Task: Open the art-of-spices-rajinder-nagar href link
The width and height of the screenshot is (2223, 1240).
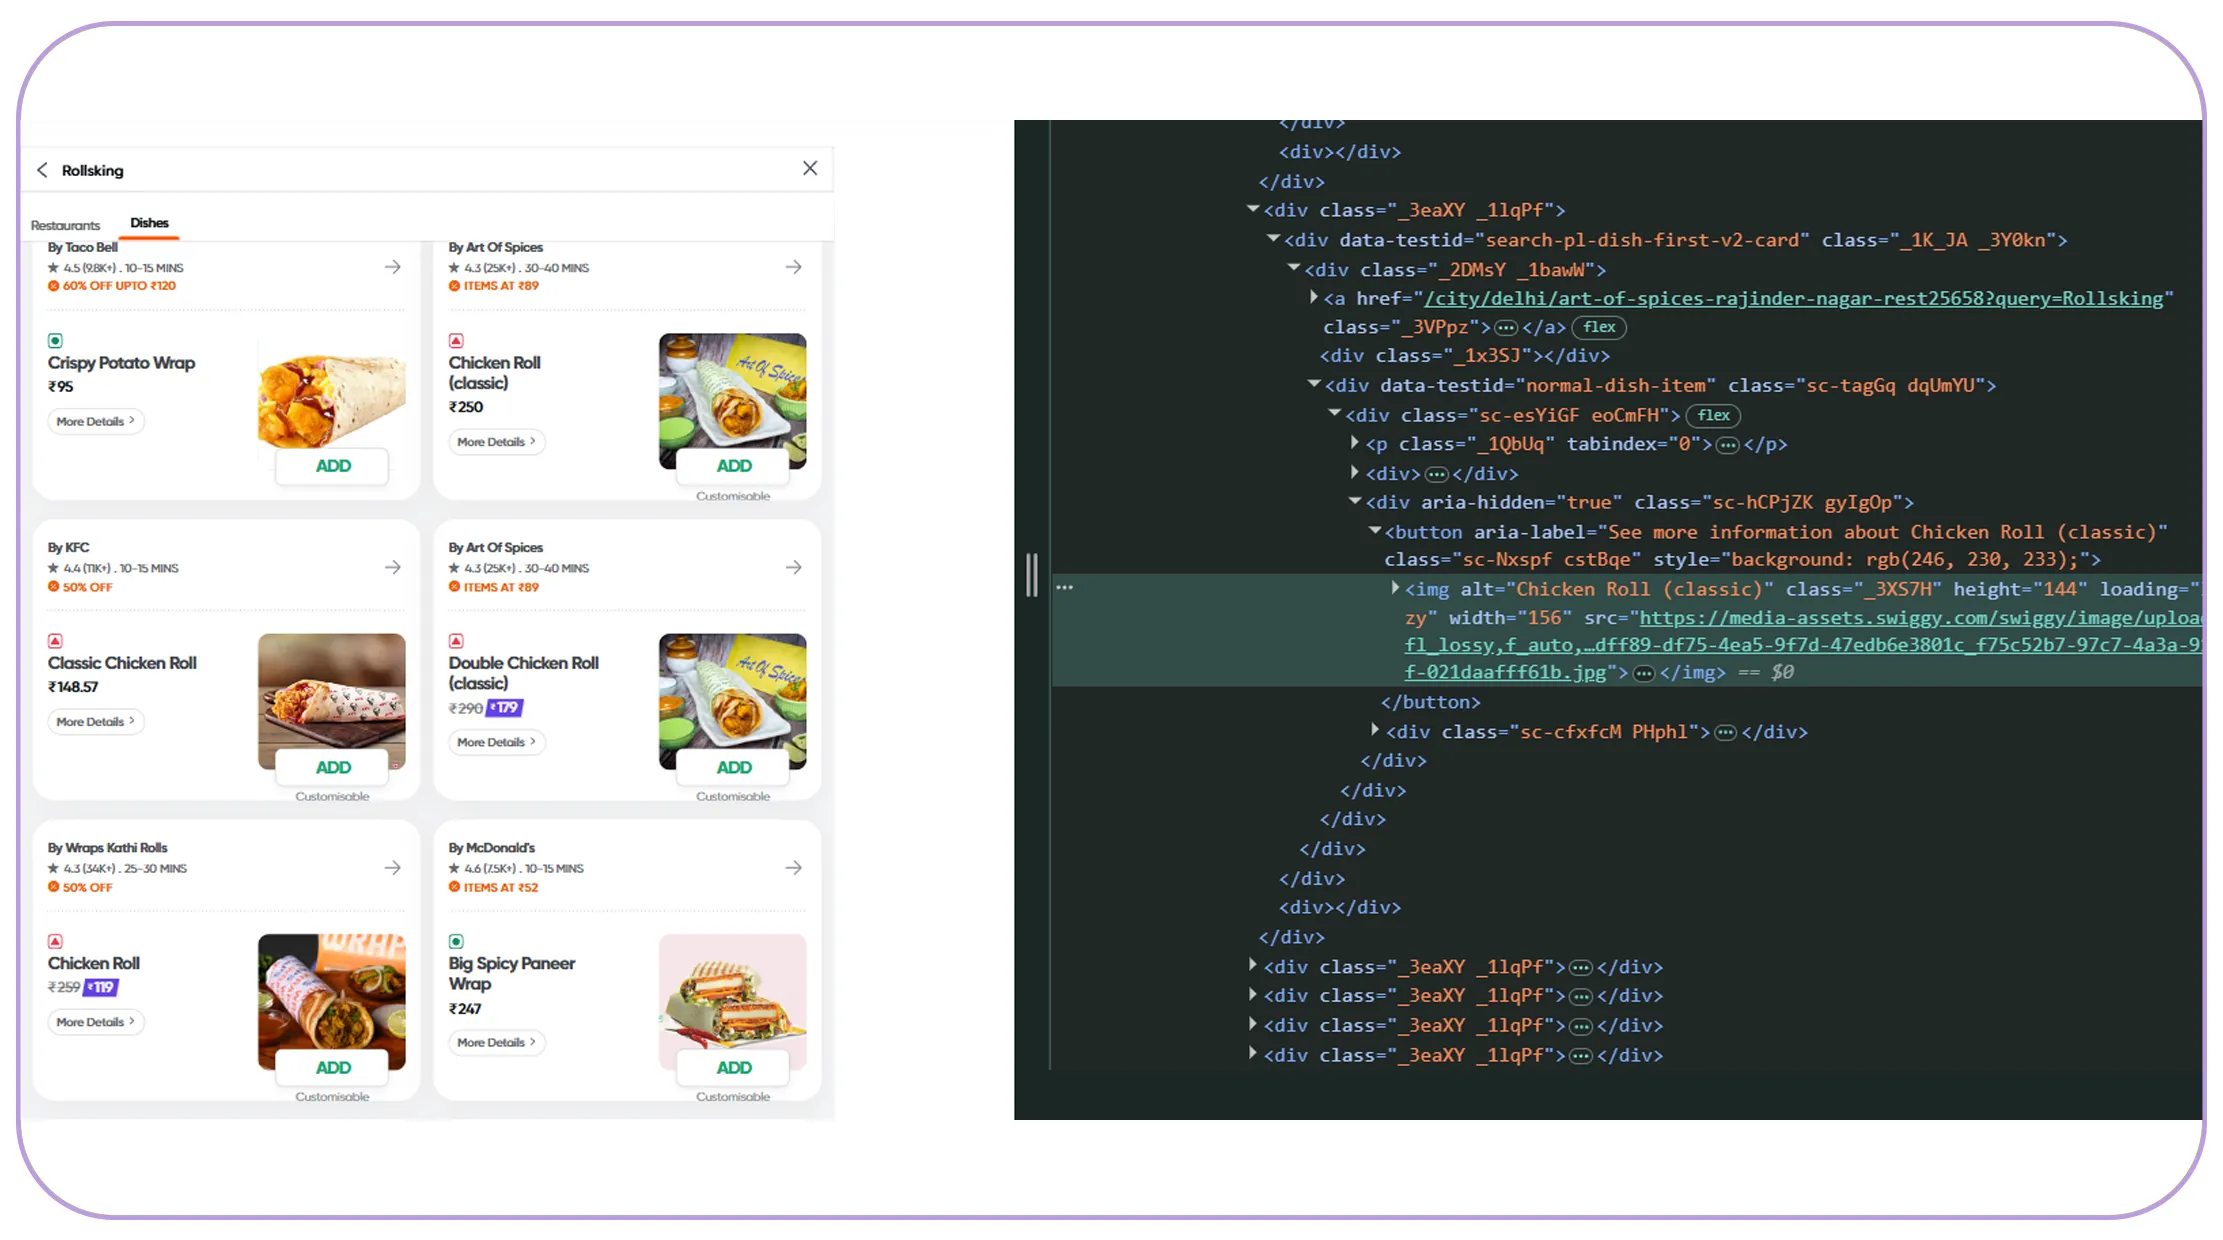Action: pos(1794,298)
